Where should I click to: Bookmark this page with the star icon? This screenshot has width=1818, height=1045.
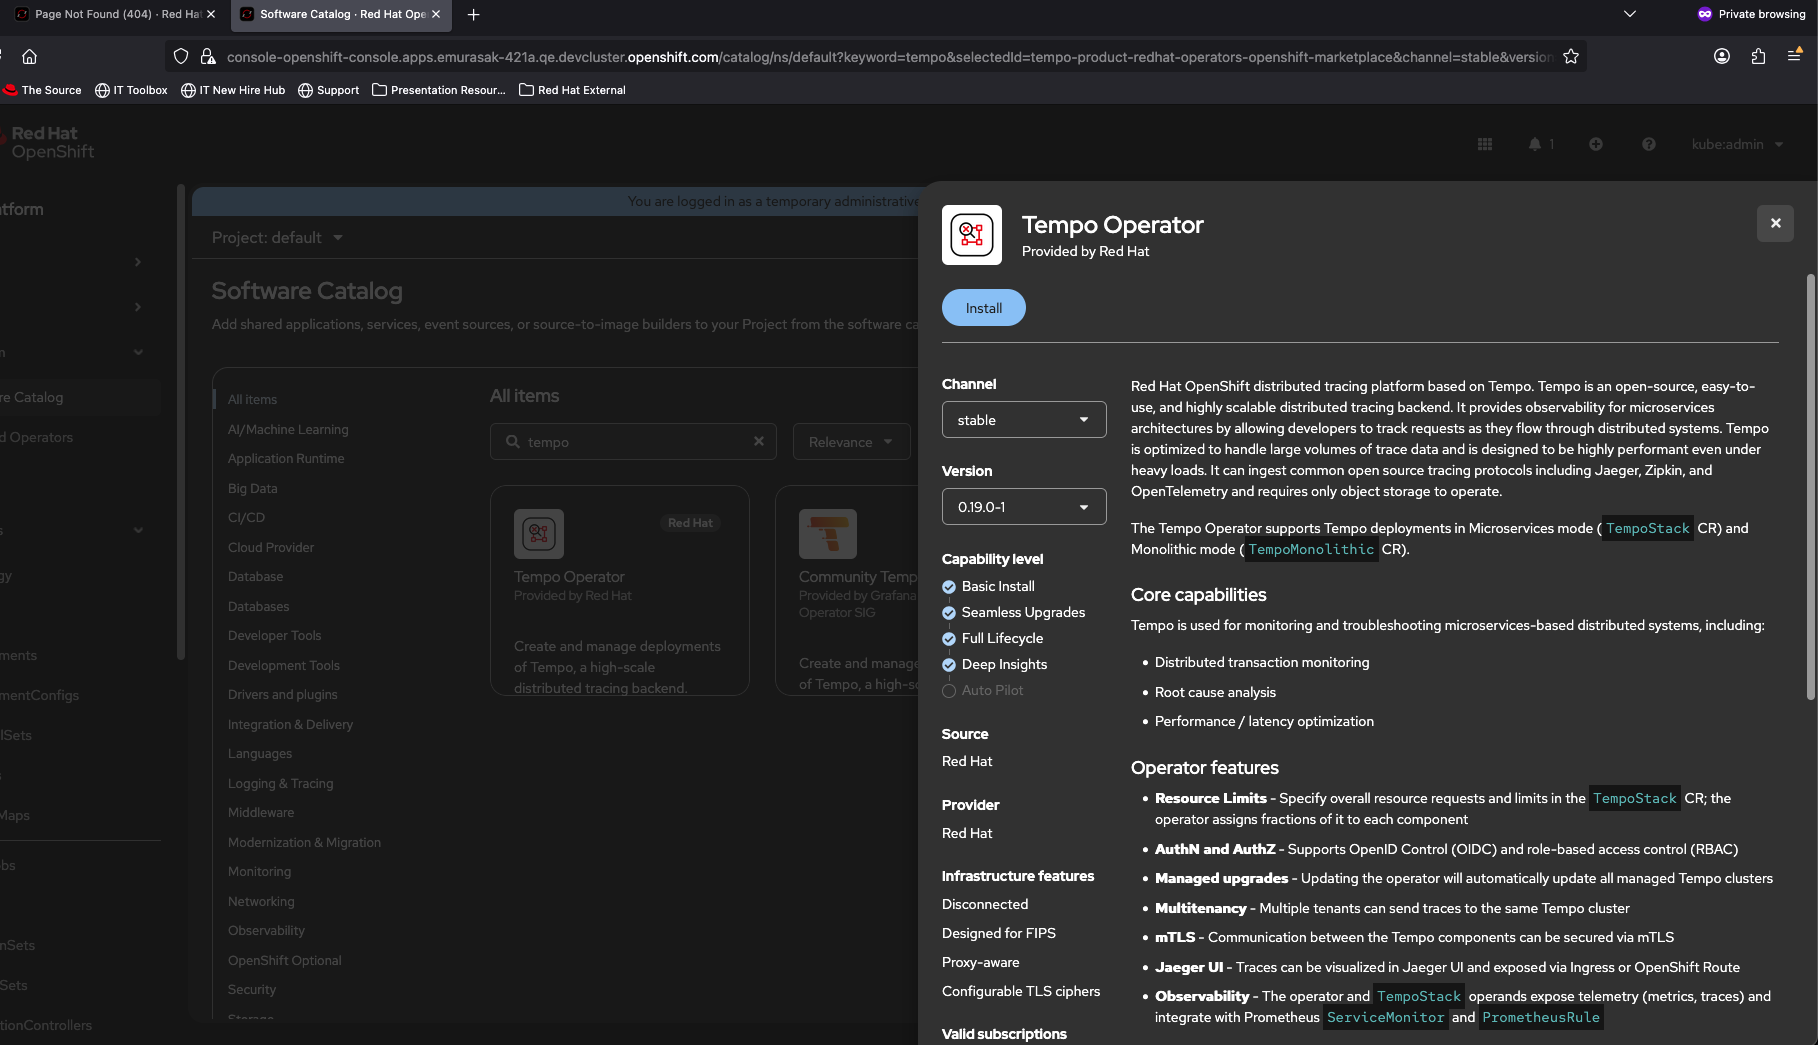[x=1570, y=57]
